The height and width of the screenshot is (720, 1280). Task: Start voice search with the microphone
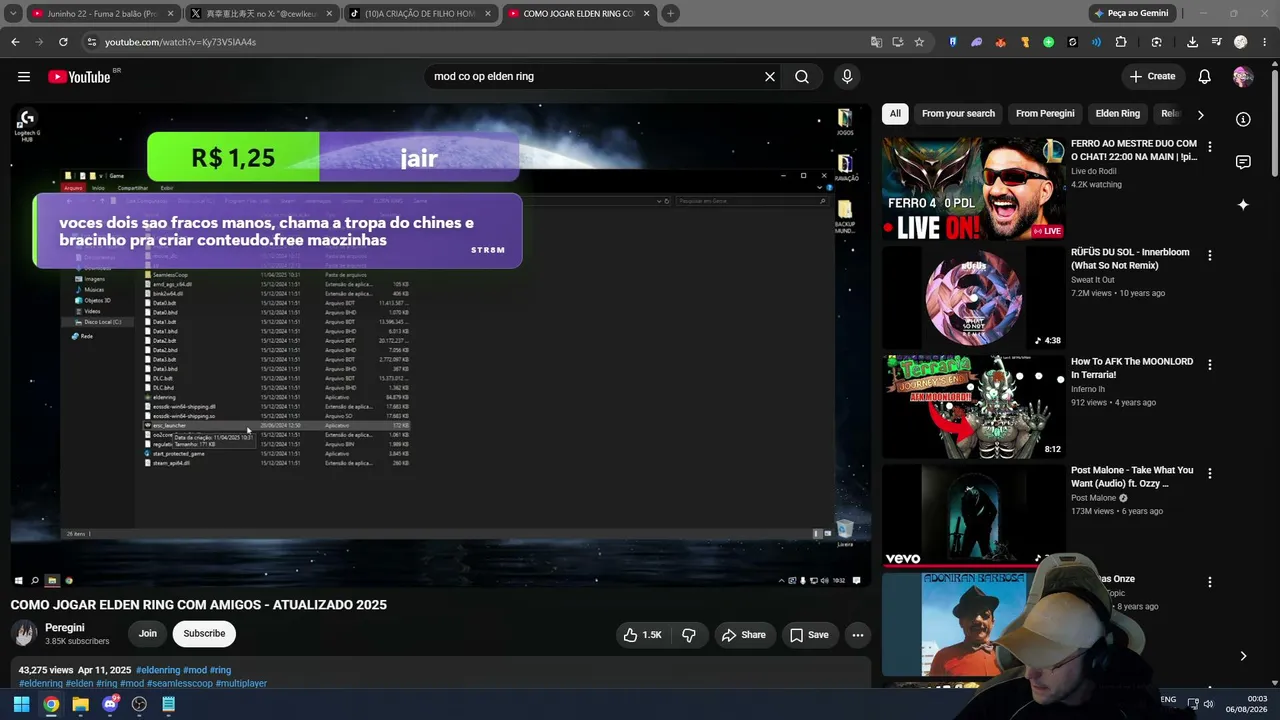point(847,77)
